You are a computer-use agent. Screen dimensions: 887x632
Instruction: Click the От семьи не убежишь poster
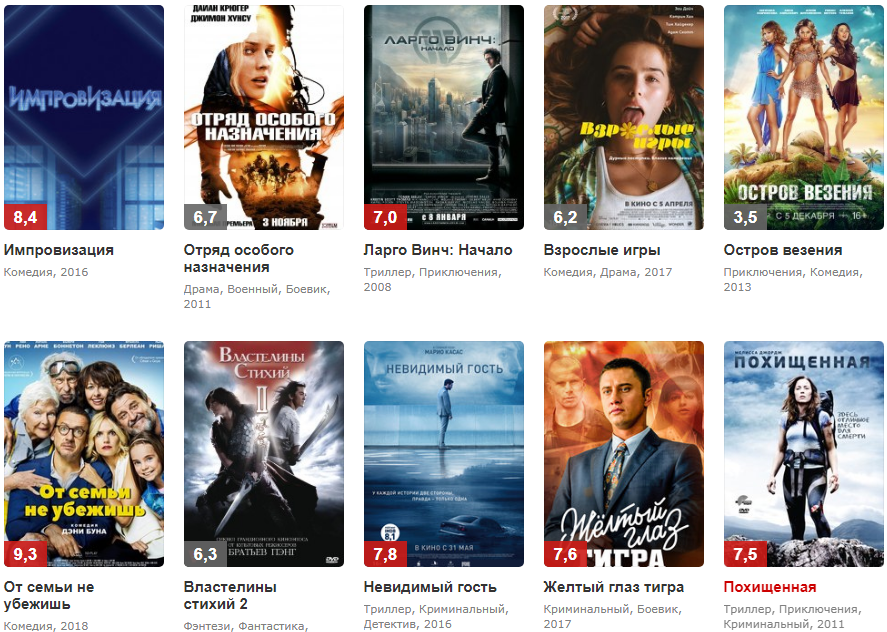84,454
